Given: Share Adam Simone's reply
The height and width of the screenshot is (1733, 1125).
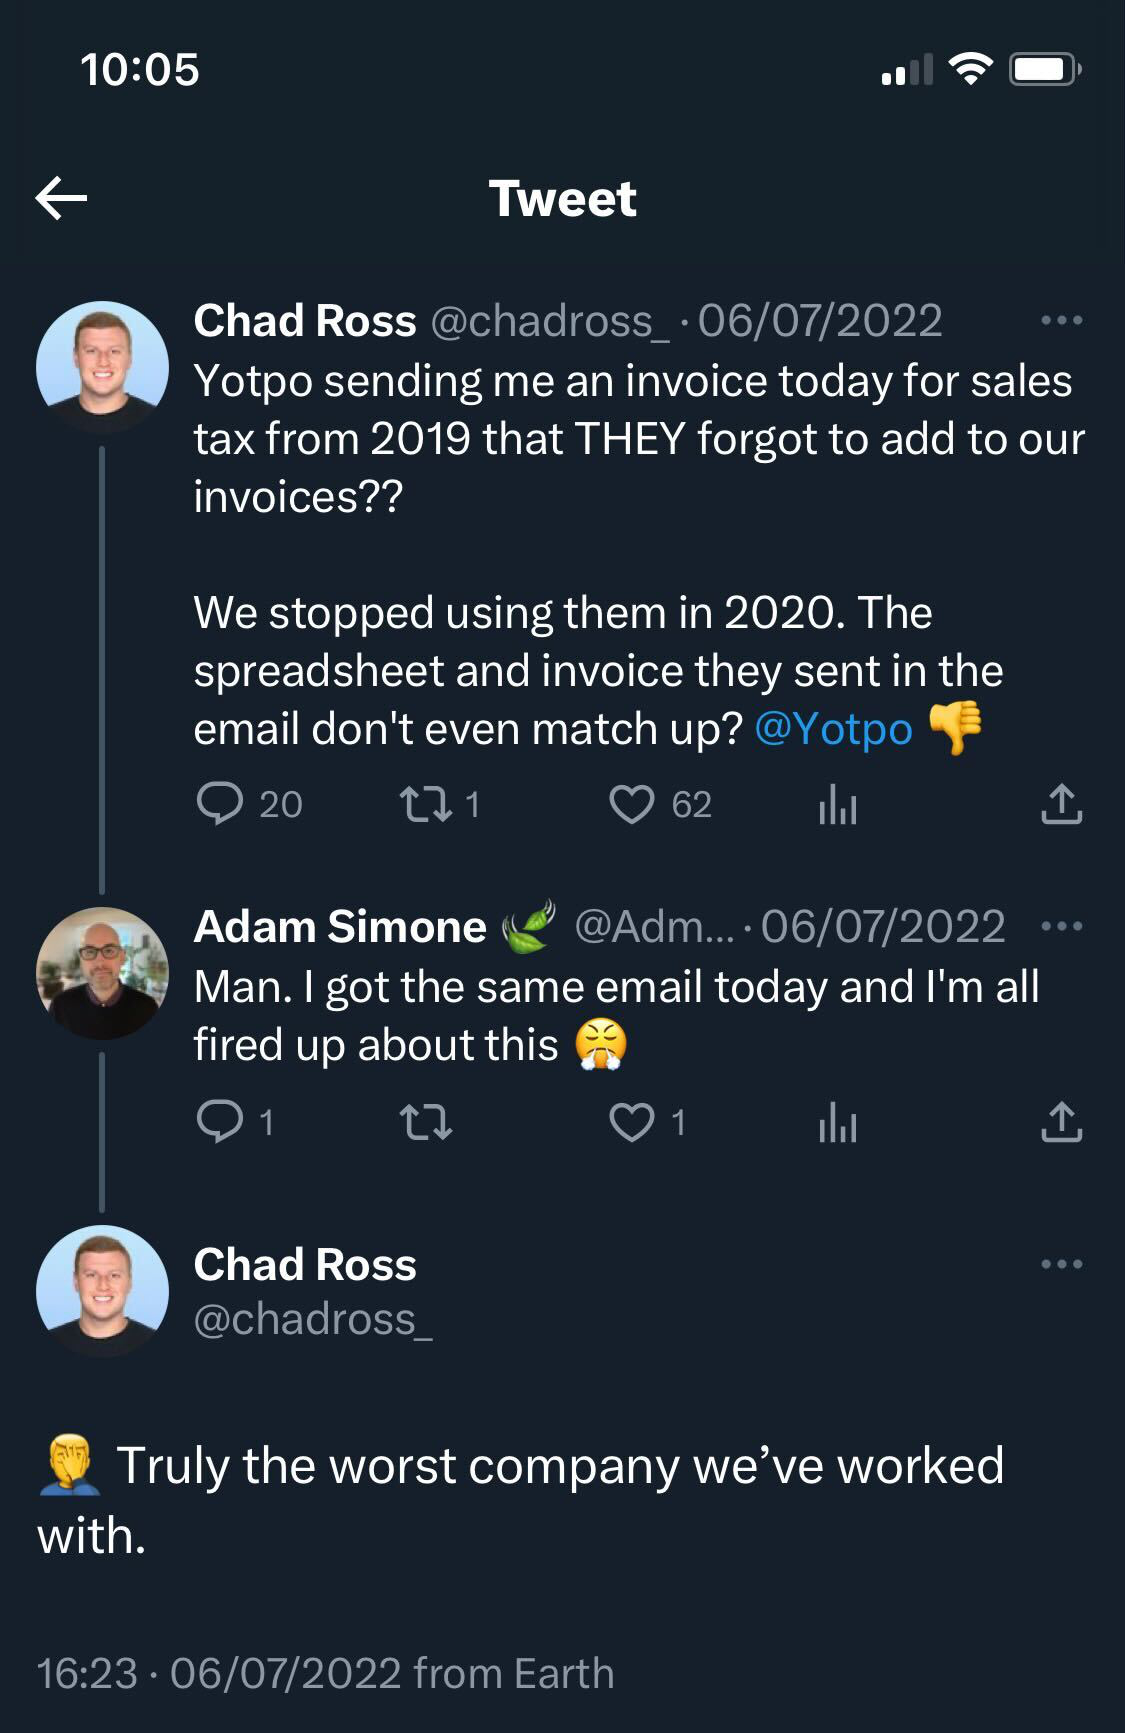Looking at the screenshot, I should (x=1061, y=1122).
